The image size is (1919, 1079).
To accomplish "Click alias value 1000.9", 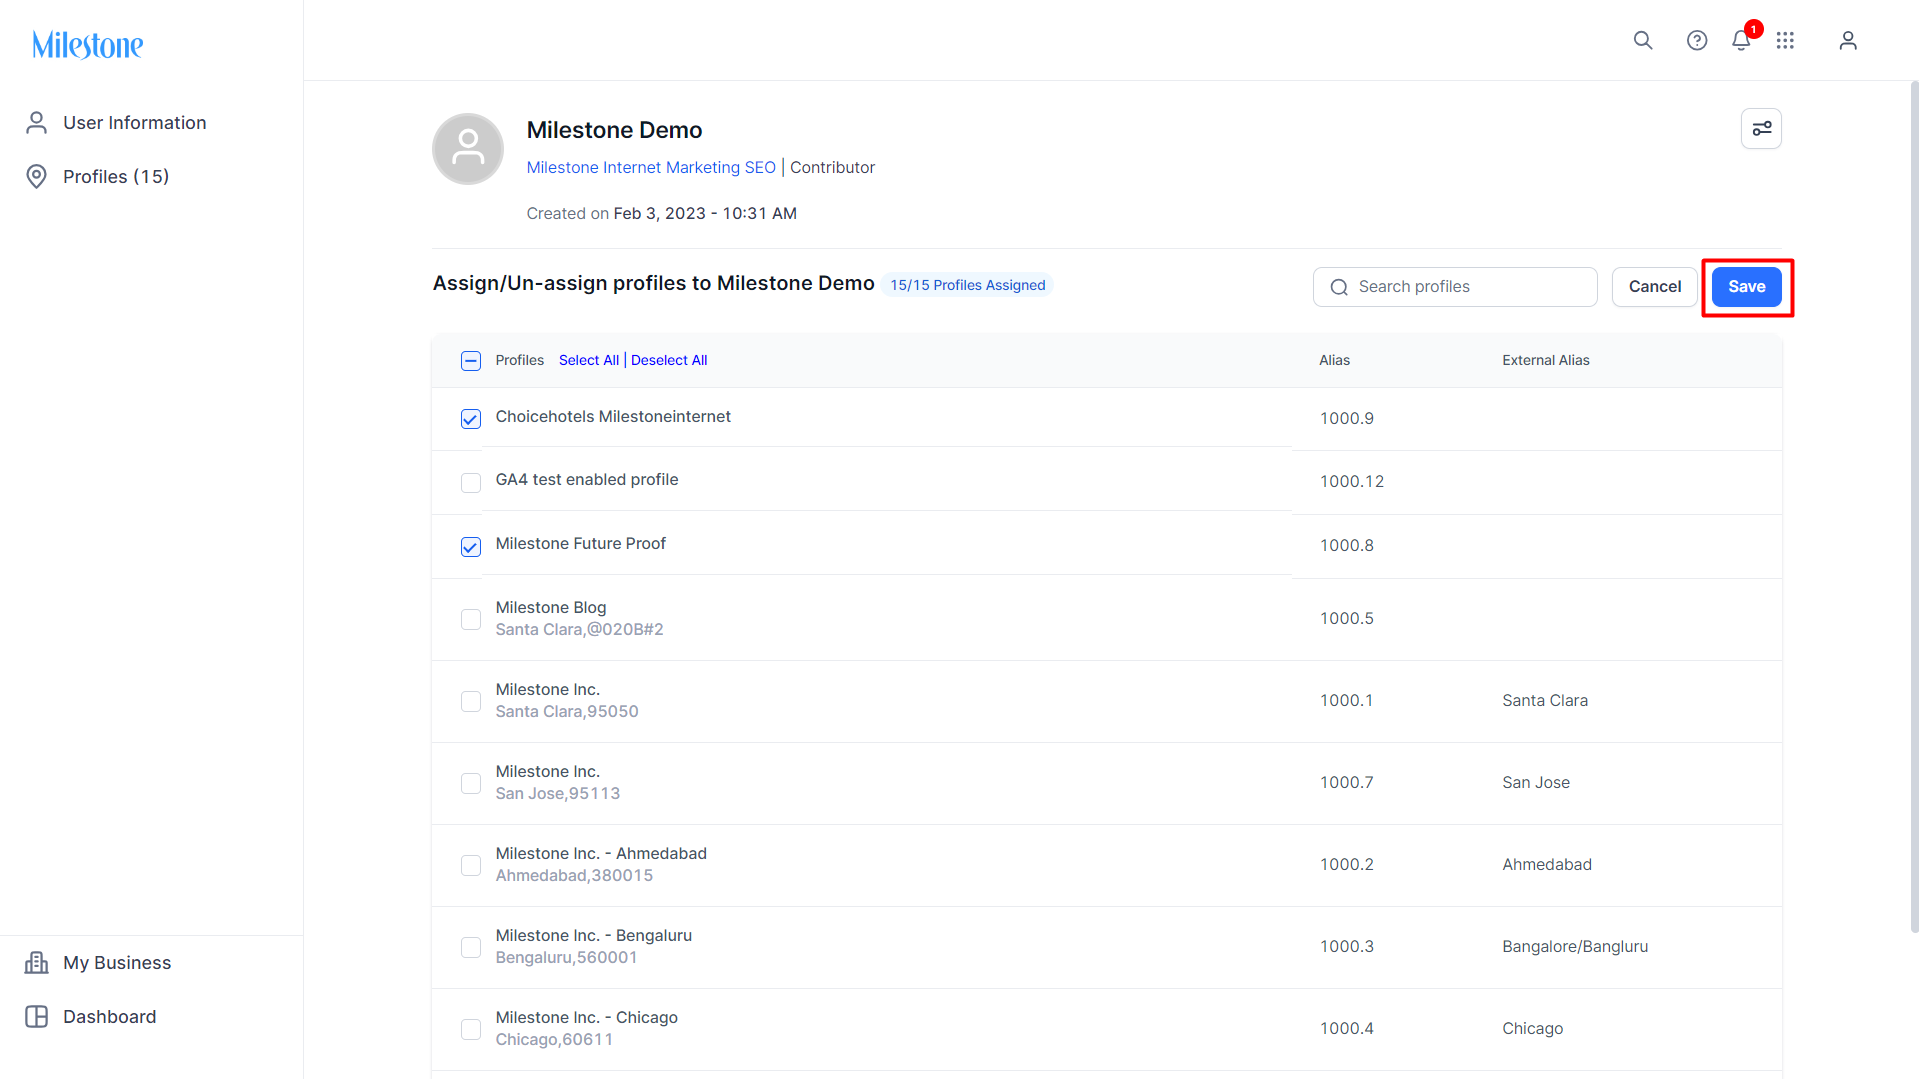I will (1346, 418).
